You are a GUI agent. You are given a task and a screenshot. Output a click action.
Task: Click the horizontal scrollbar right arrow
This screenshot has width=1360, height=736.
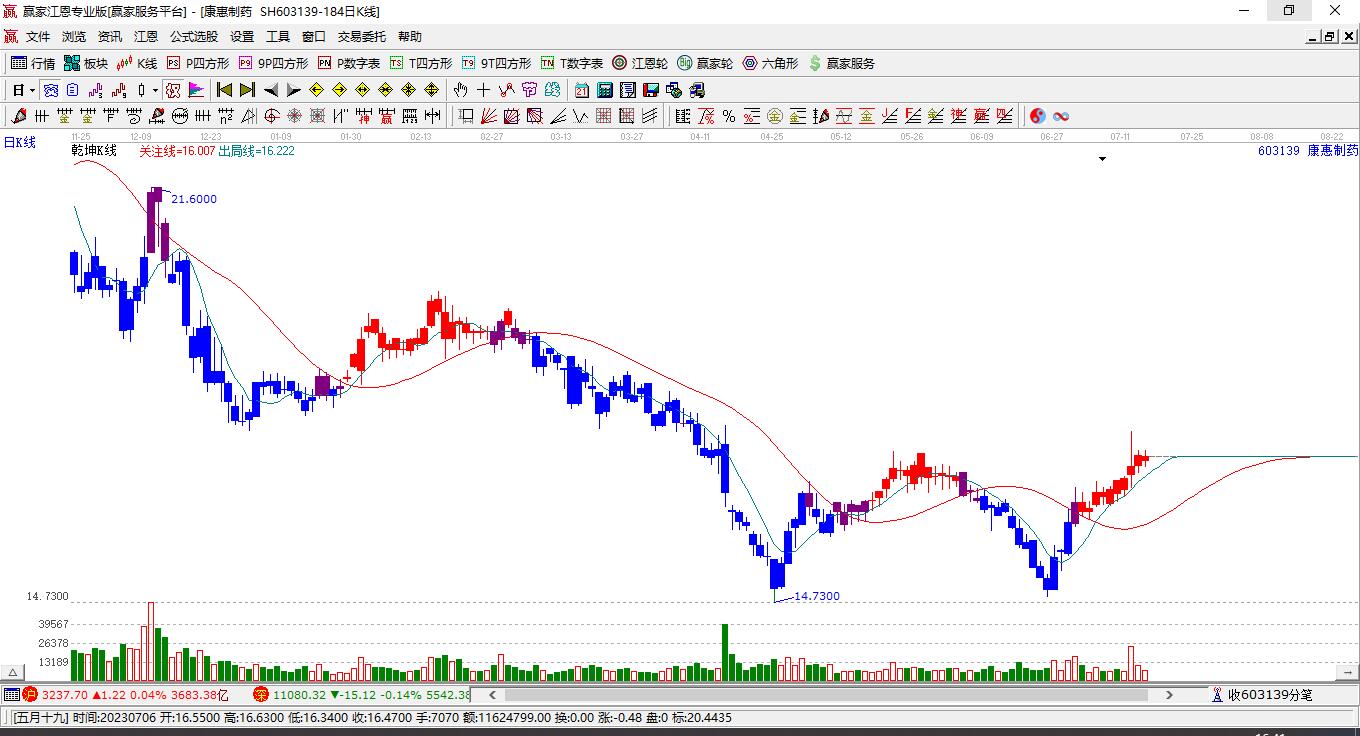click(x=1169, y=695)
